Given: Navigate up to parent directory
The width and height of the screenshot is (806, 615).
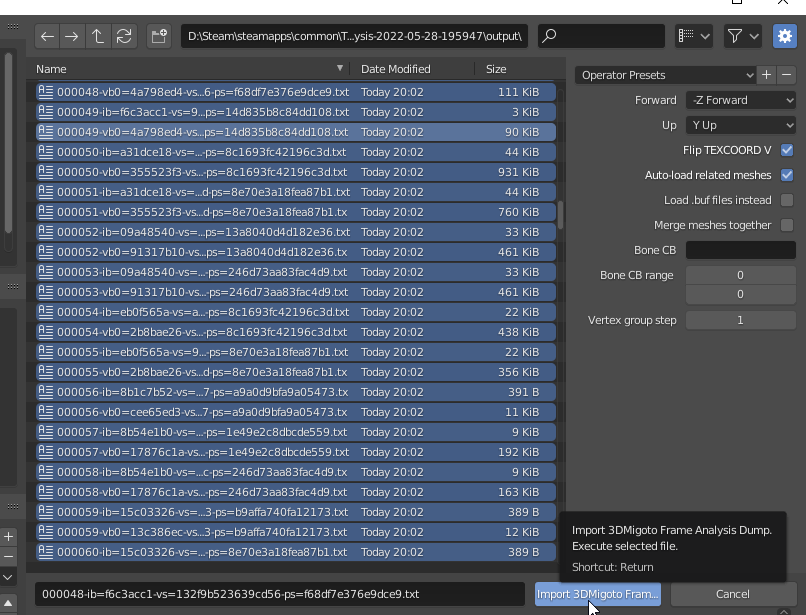Looking at the screenshot, I should click(98, 36).
